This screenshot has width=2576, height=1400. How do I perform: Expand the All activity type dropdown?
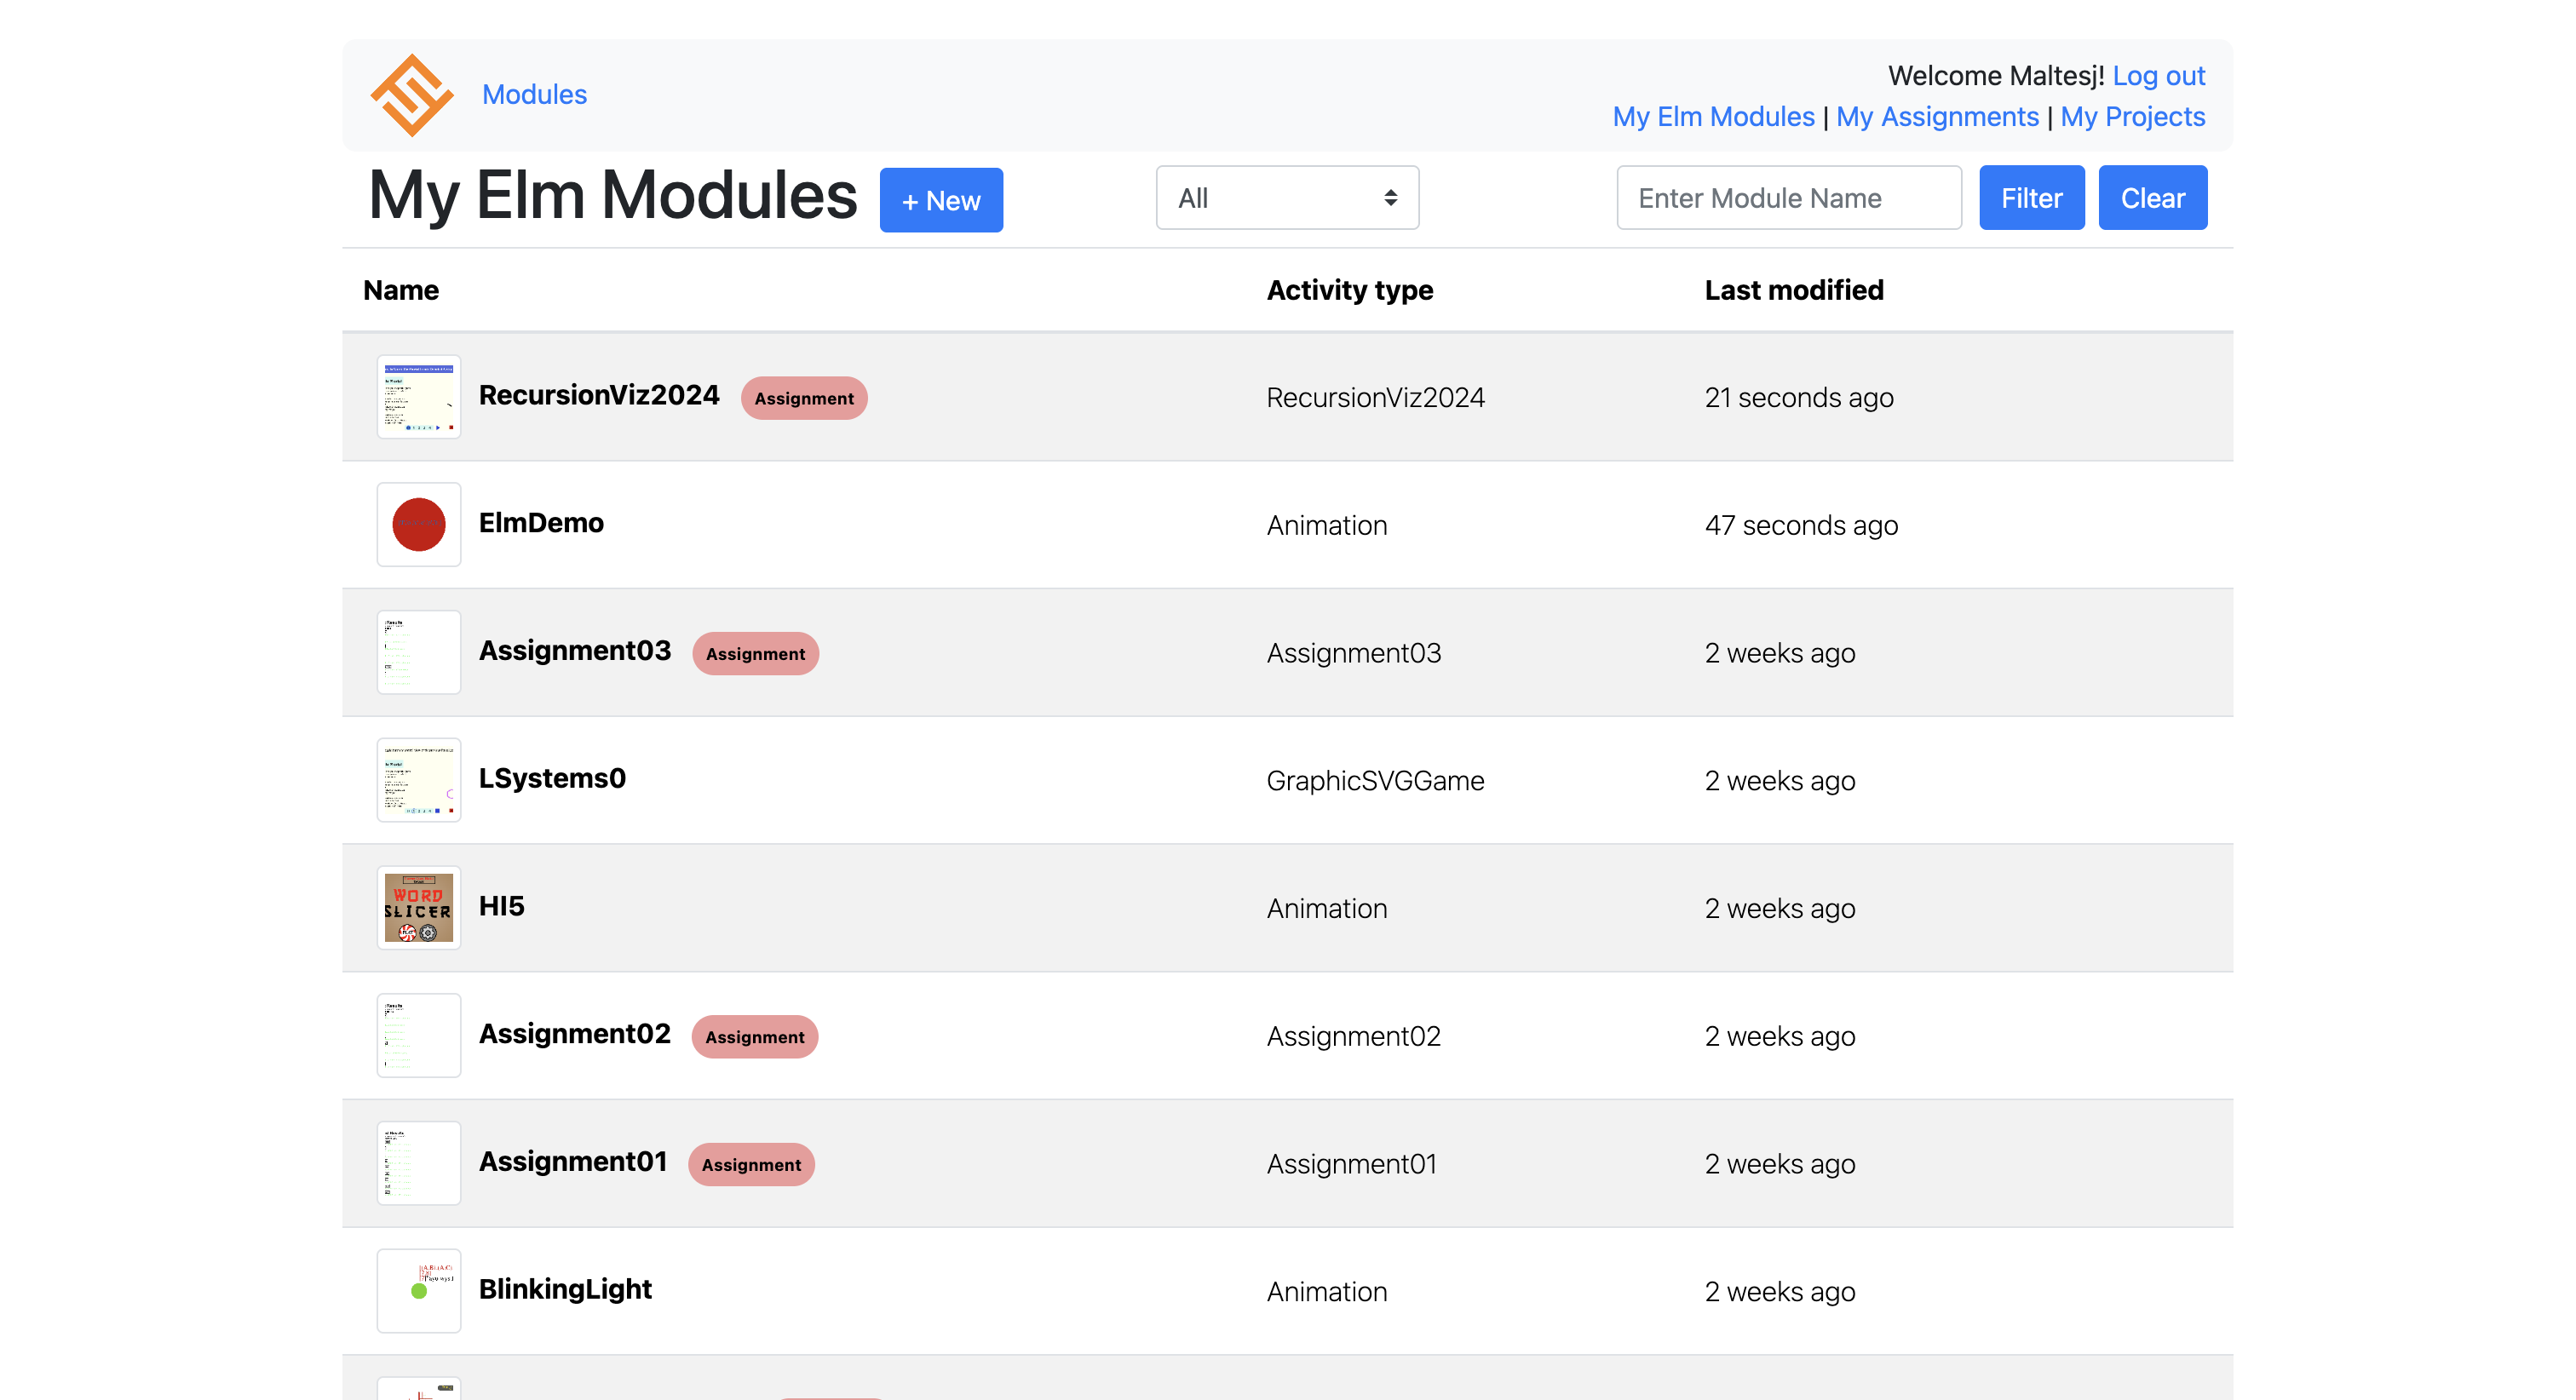tap(1286, 198)
